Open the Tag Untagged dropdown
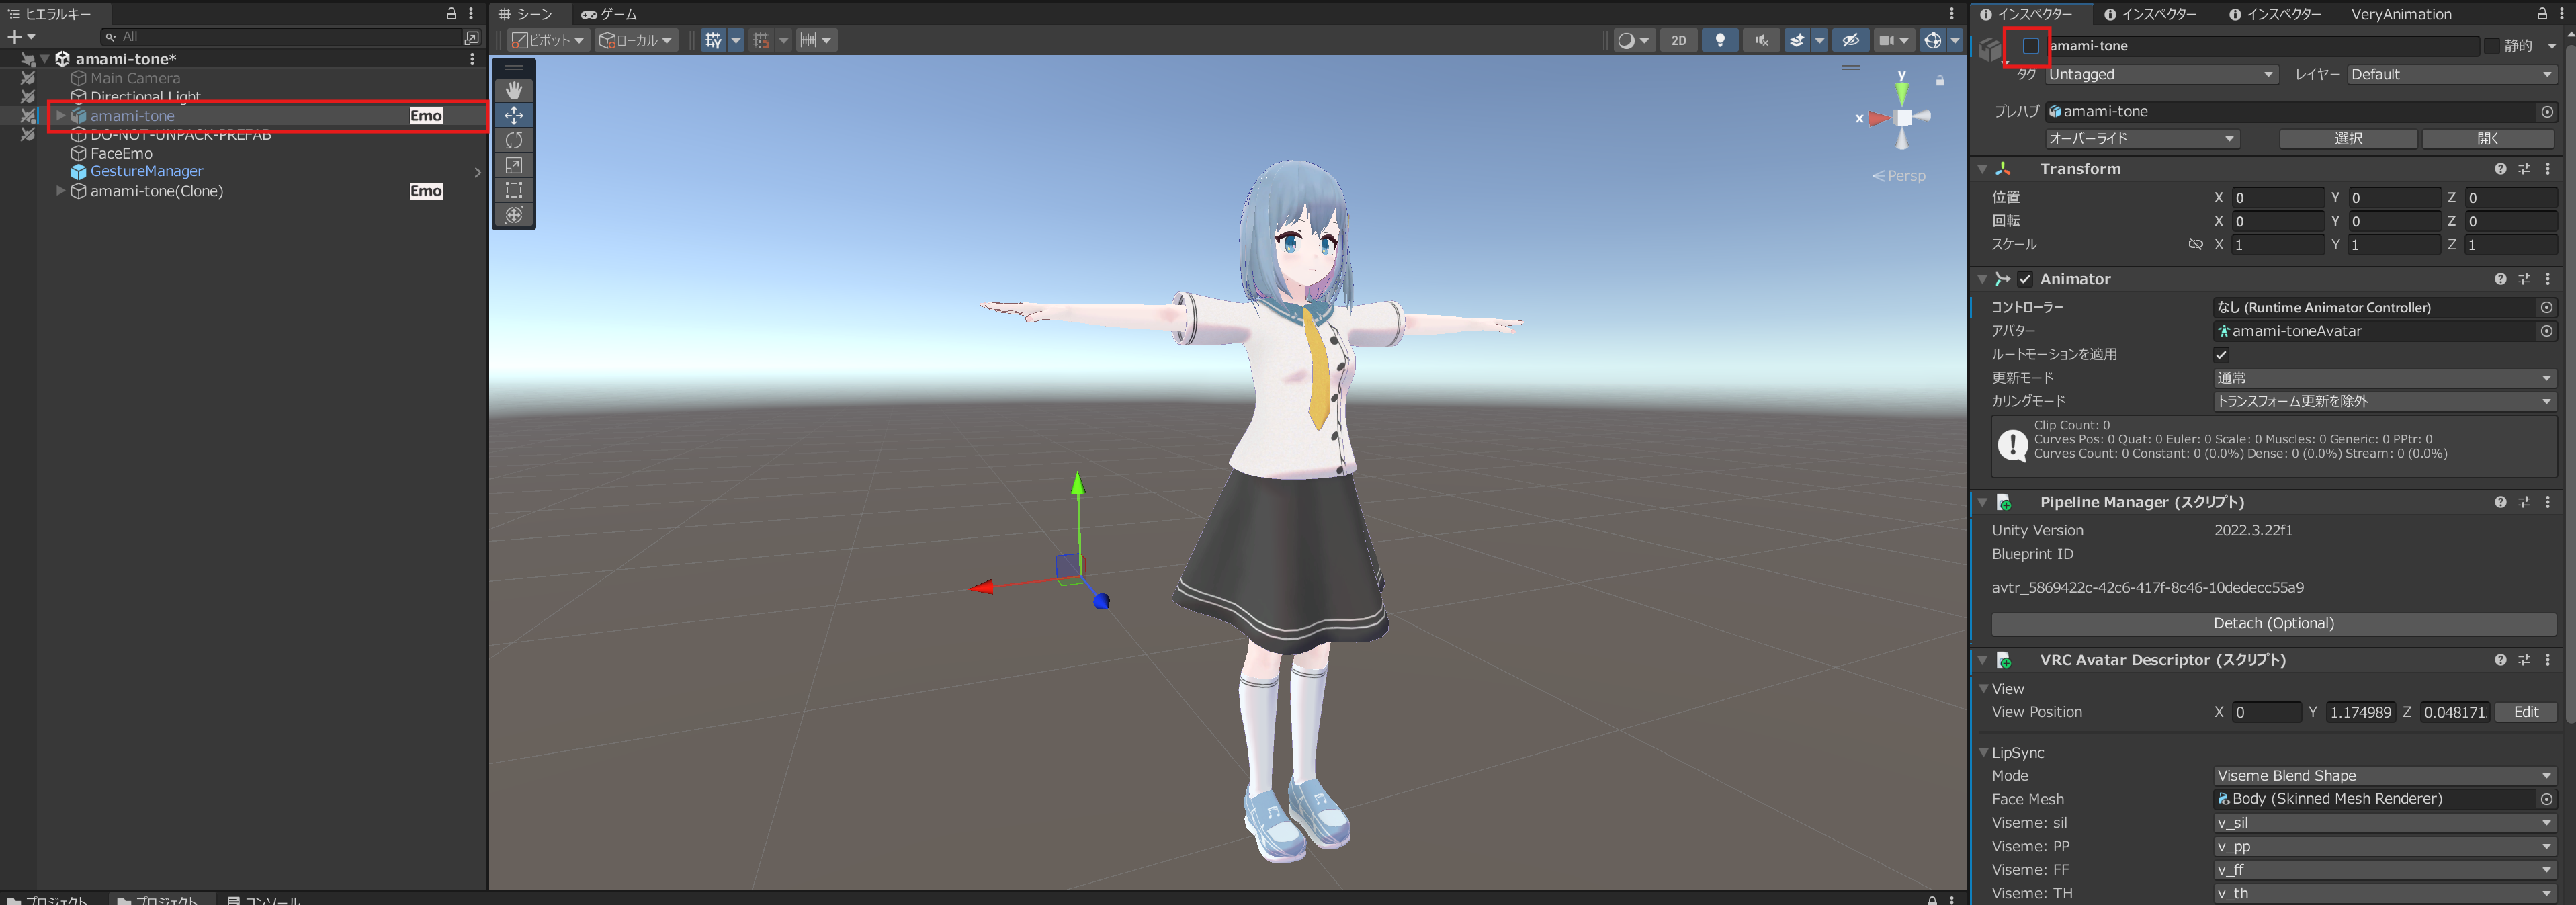The height and width of the screenshot is (905, 2576). pyautogui.click(x=2162, y=75)
